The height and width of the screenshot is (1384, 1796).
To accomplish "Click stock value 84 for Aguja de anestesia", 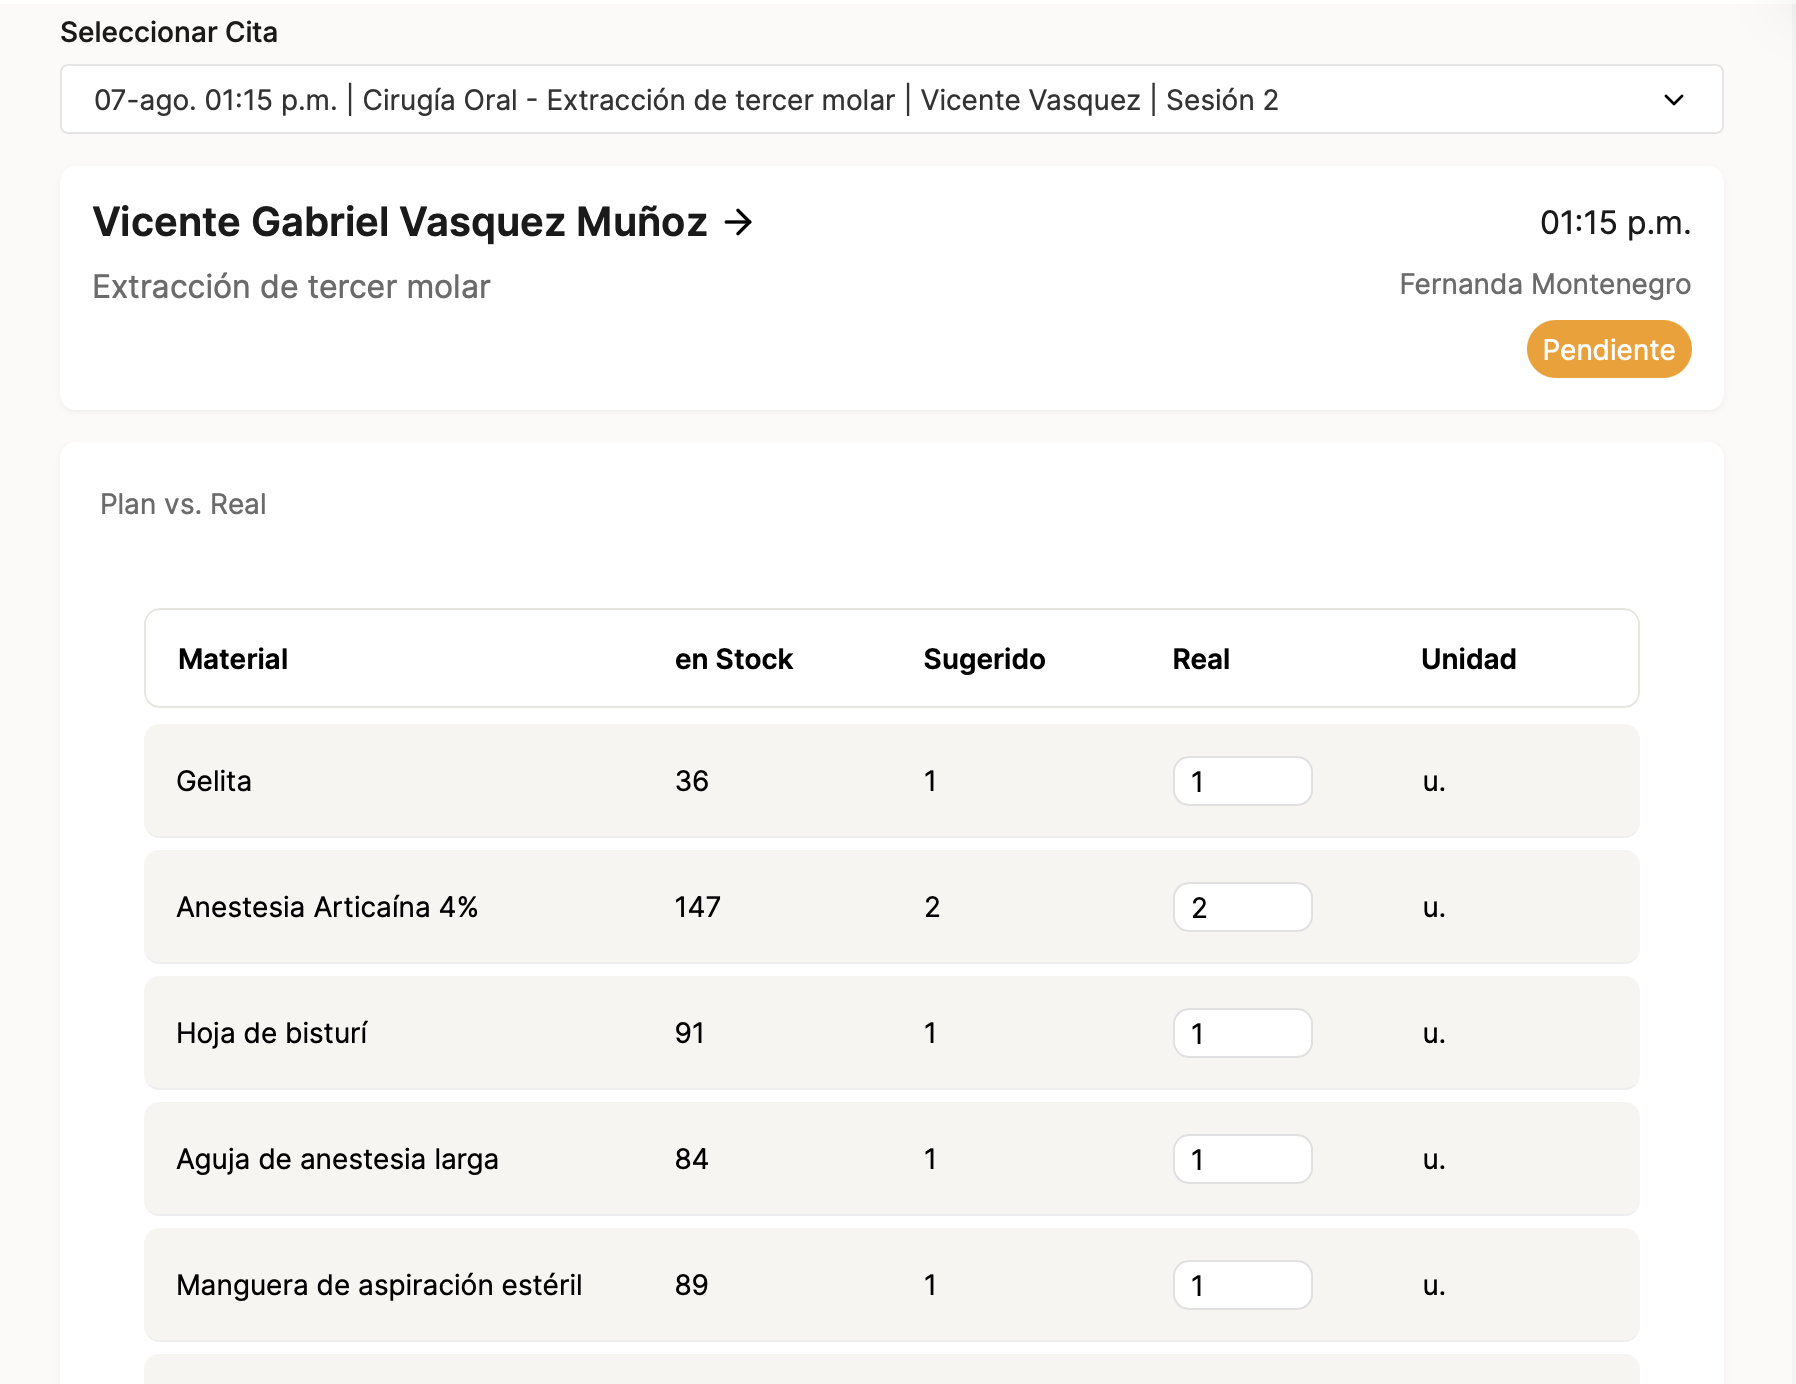I will pos(692,1159).
